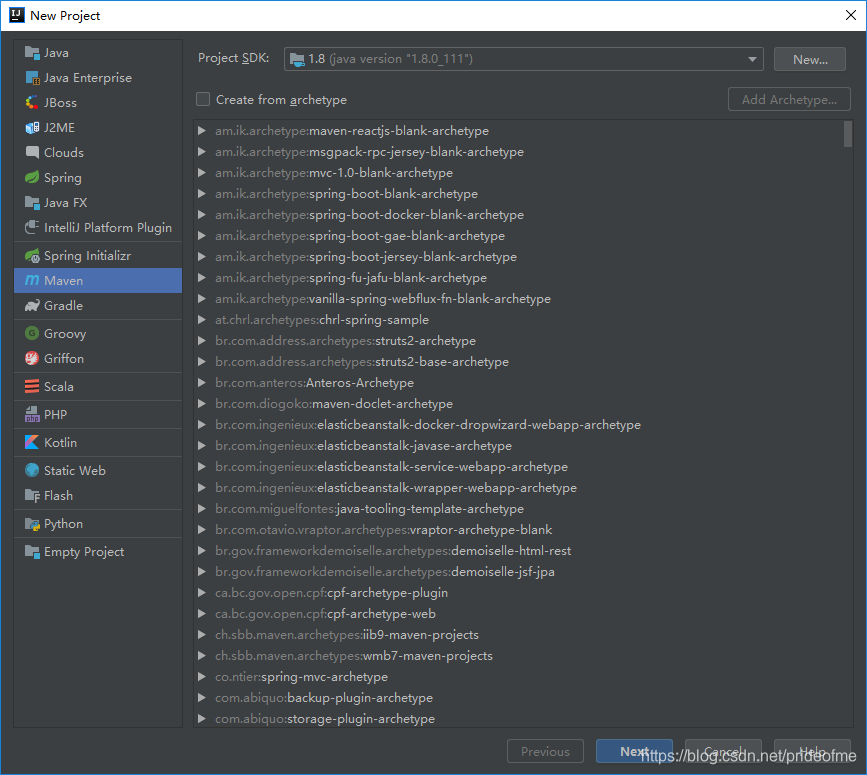Click the Spring leaf icon
The height and width of the screenshot is (775, 867).
coord(32,177)
